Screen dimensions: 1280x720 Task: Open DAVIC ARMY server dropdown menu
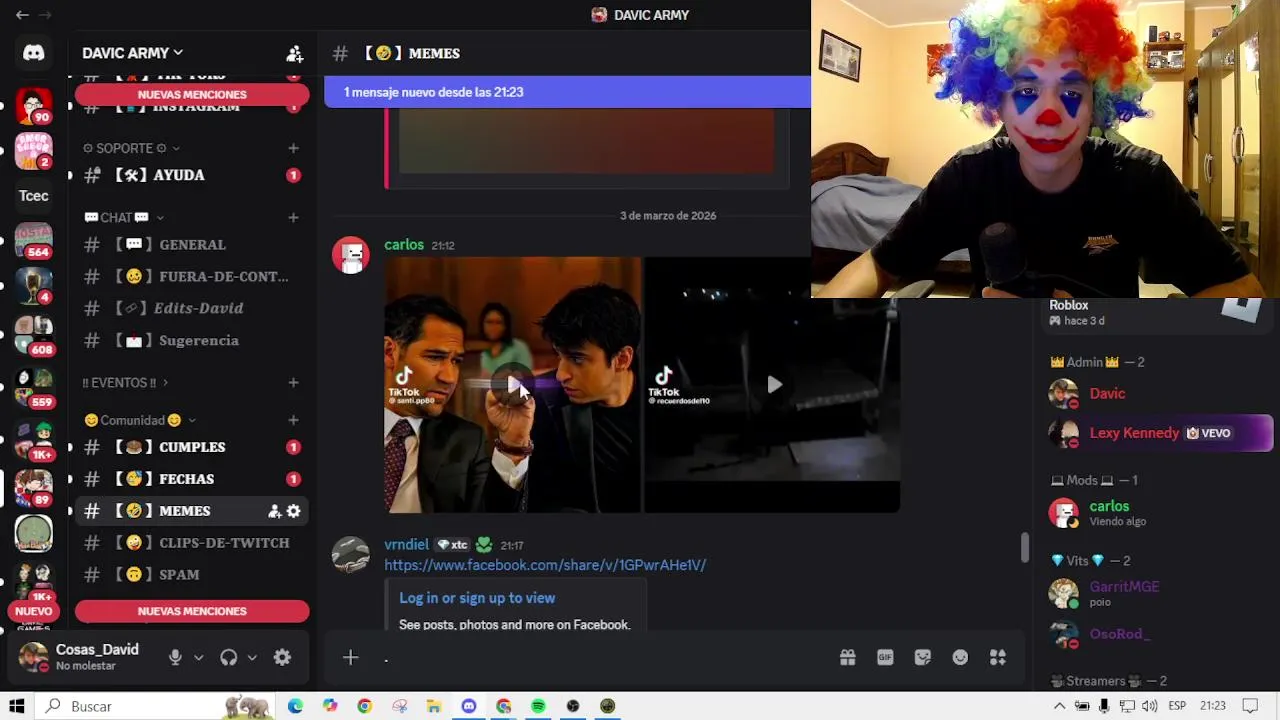point(132,53)
